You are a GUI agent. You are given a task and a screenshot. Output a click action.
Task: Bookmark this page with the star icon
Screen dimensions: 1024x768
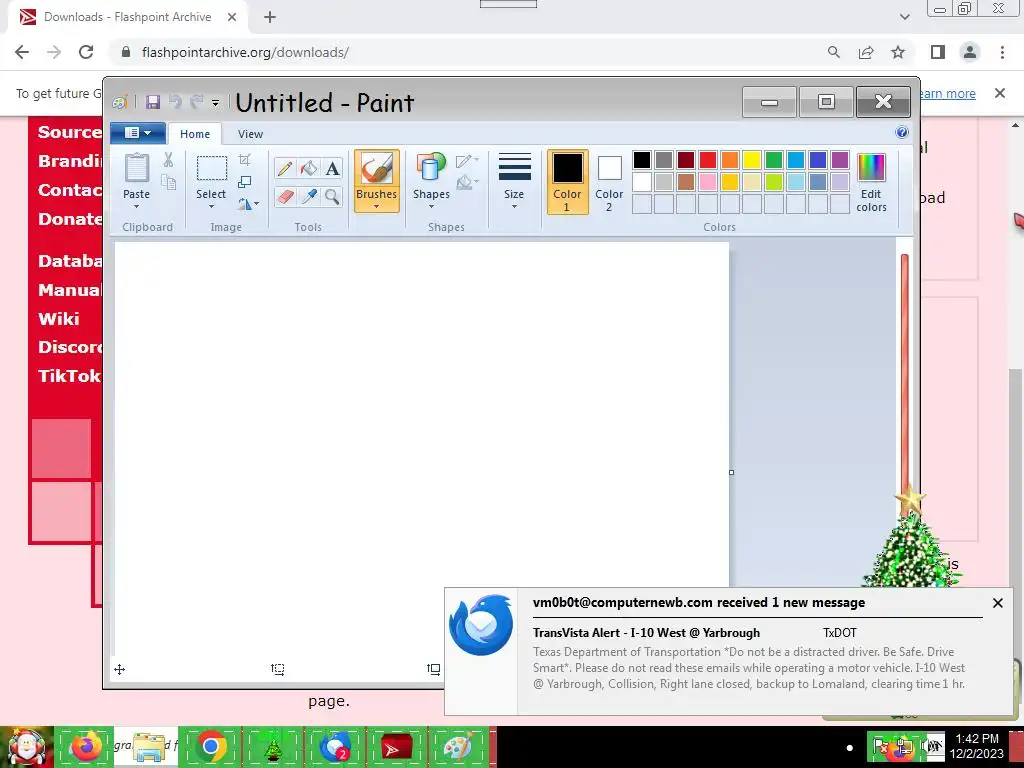pos(898,52)
